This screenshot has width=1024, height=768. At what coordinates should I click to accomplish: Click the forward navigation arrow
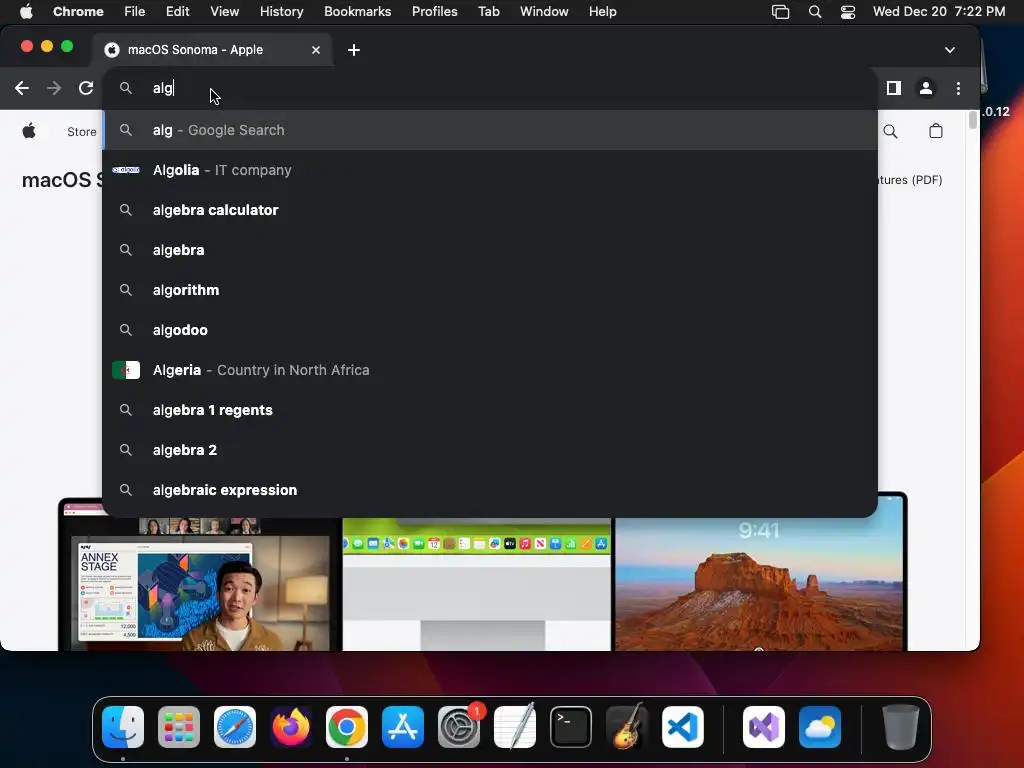click(54, 88)
